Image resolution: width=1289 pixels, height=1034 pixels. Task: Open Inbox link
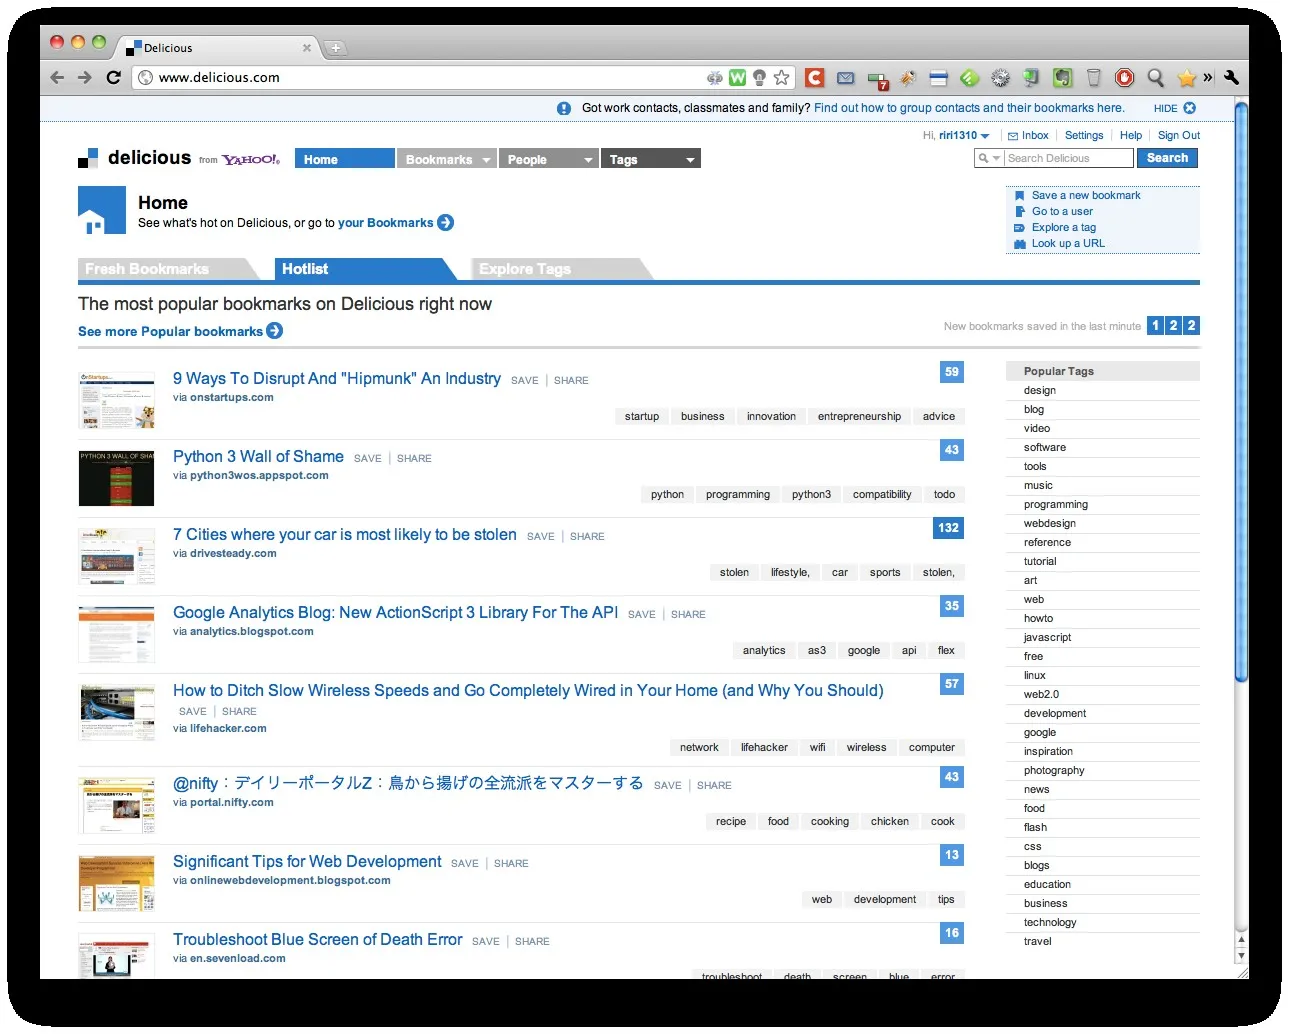(x=1035, y=136)
